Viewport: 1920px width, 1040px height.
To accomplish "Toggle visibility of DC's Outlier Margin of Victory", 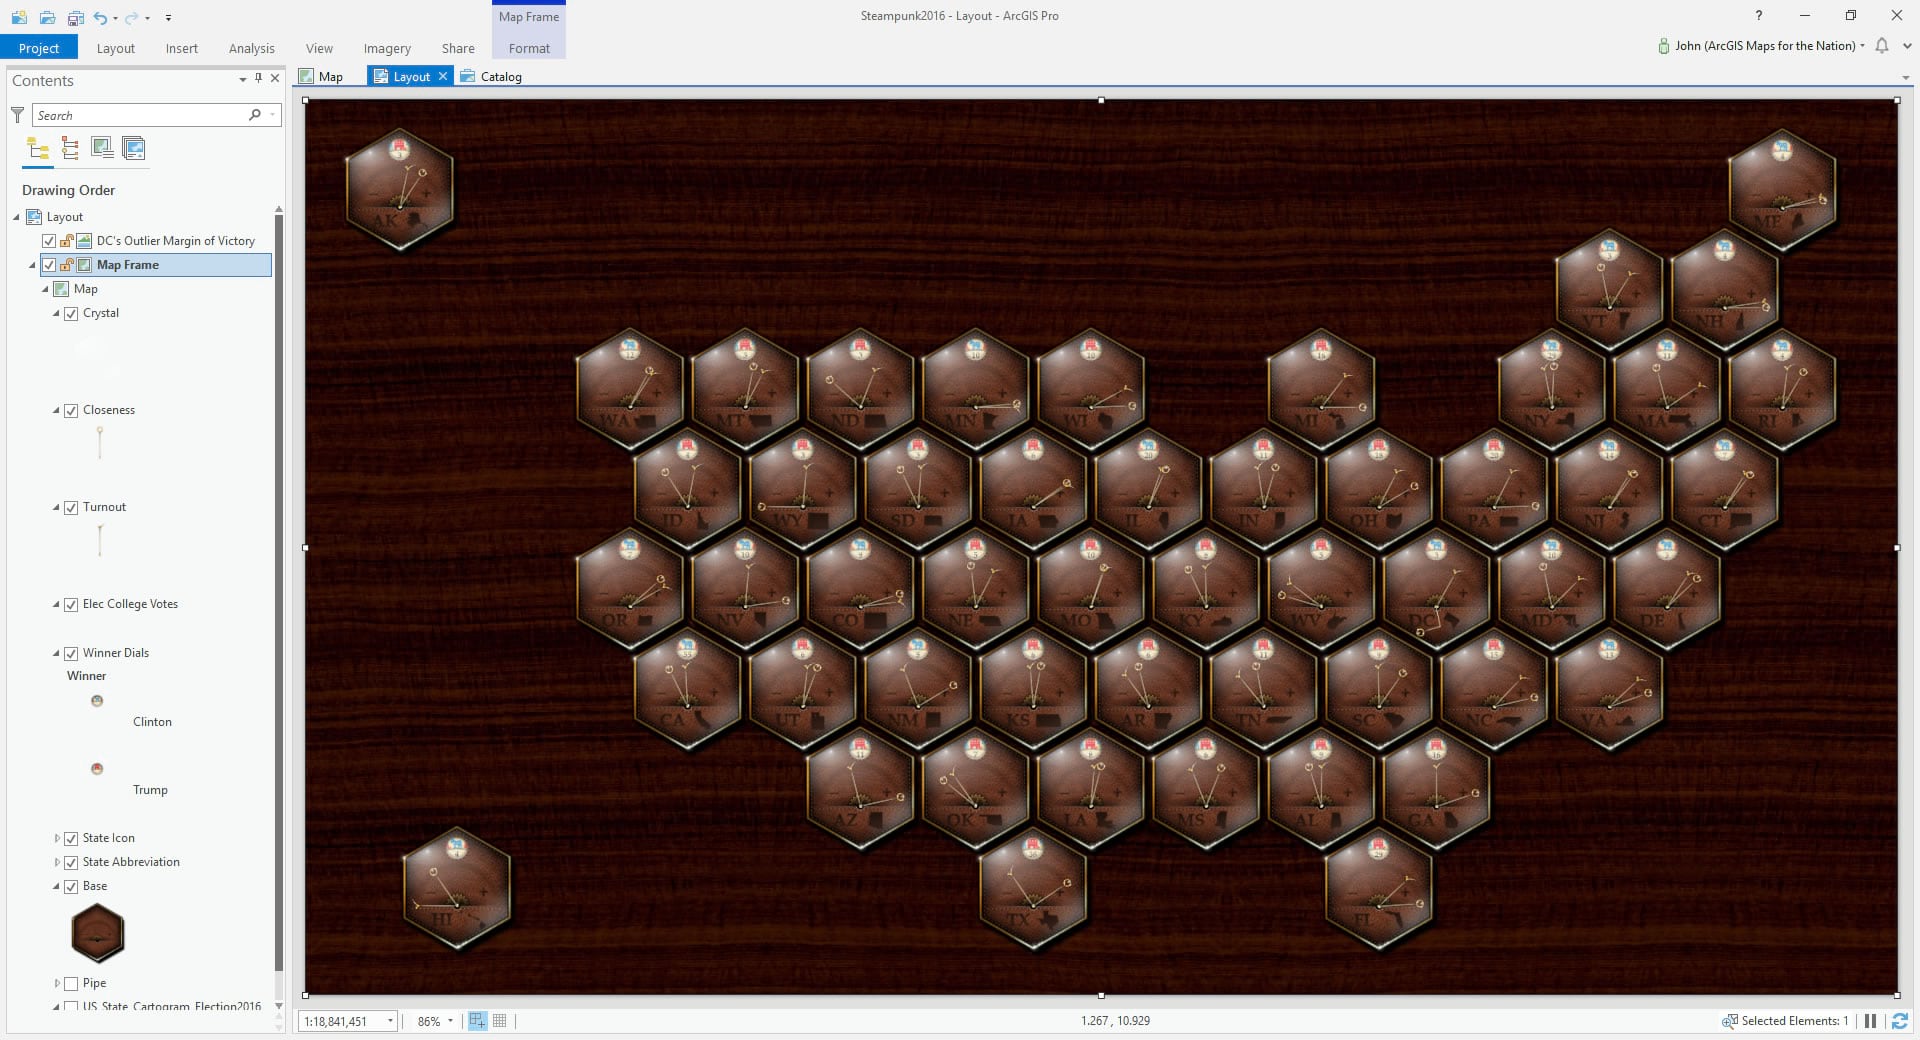I will pos(49,241).
